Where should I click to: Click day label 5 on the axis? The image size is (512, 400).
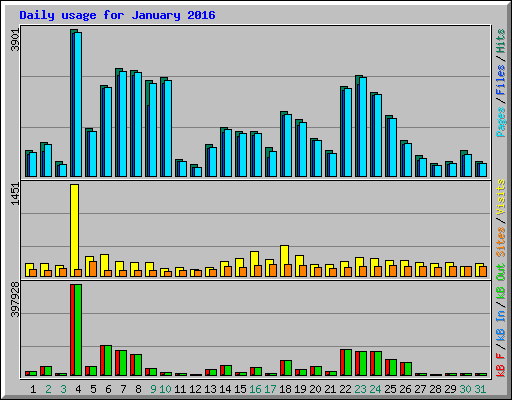pos(93,389)
